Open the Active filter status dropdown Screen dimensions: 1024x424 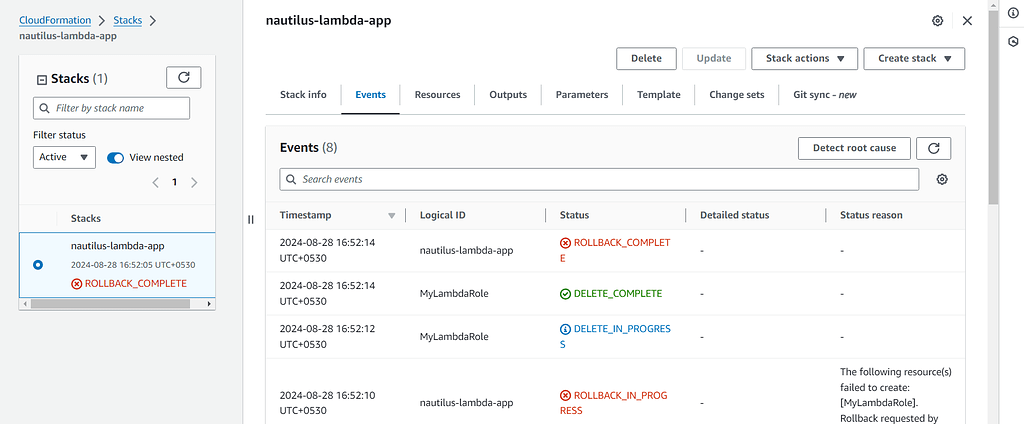[64, 157]
